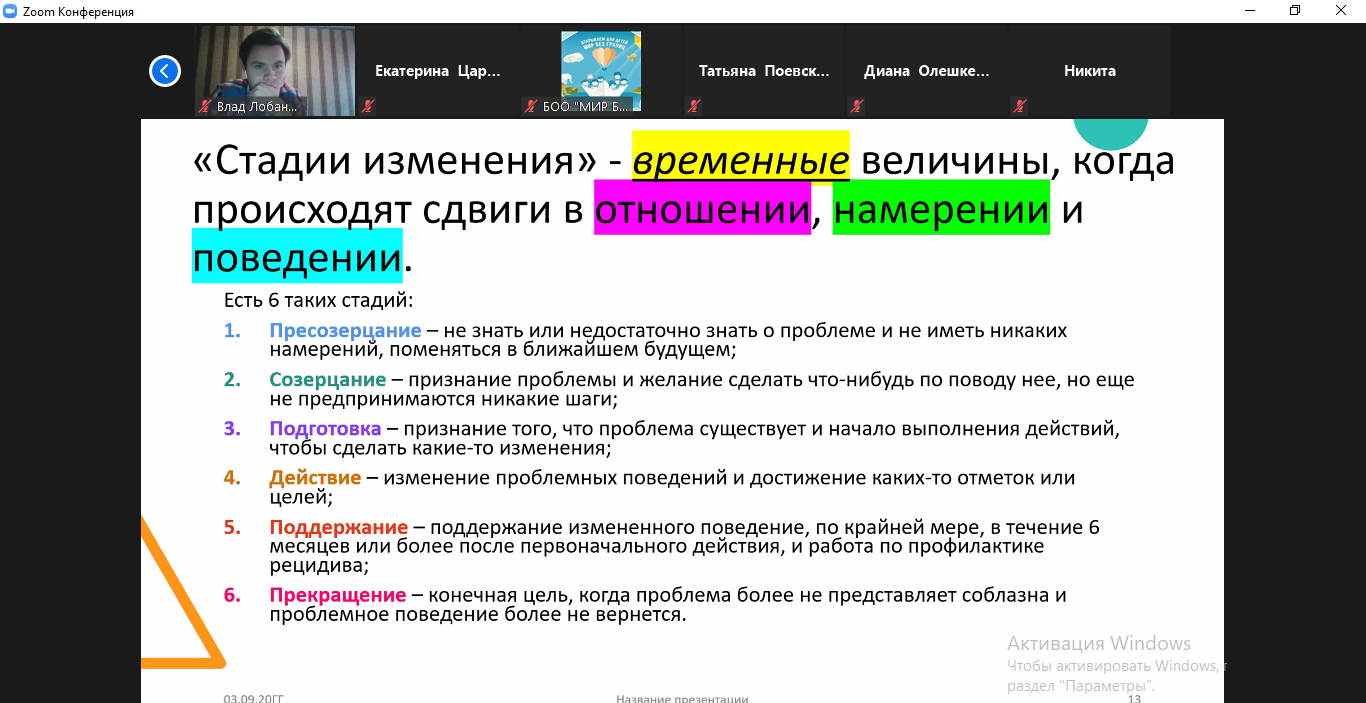Click the Zoom app icon in title bar
This screenshot has height=703, width=1366.
coord(10,11)
